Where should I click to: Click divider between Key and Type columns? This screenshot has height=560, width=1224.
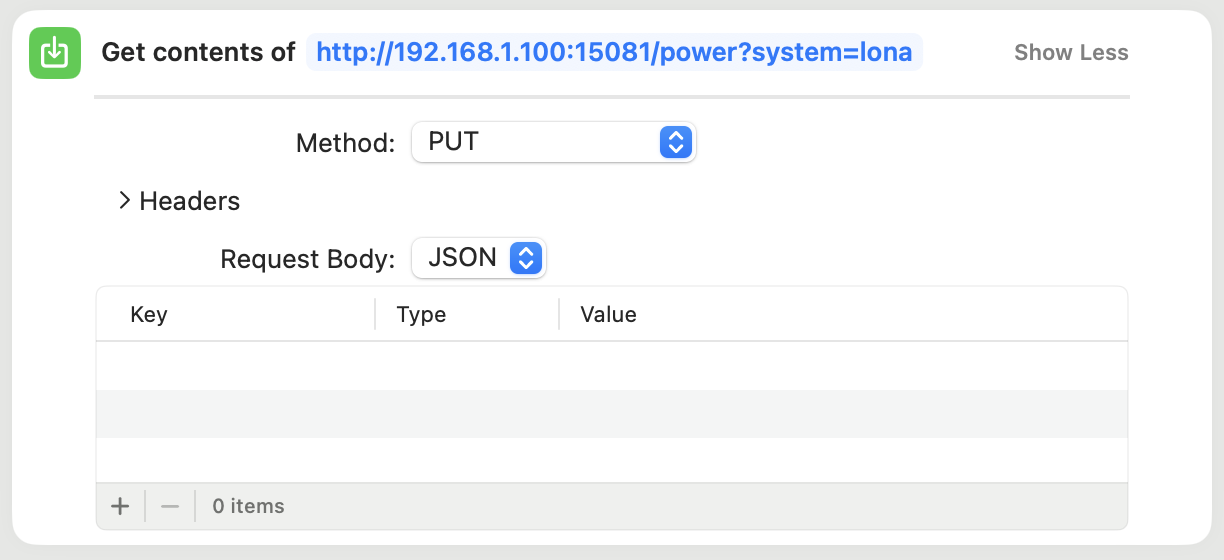tap(375, 314)
